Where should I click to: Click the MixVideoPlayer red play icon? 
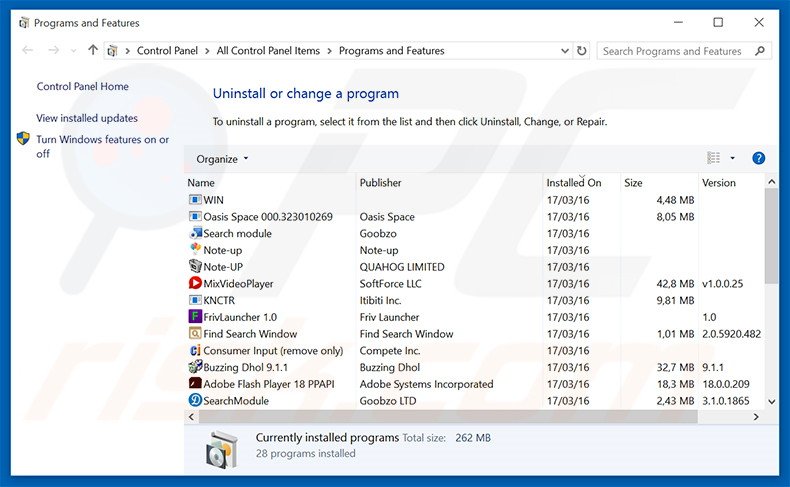tap(195, 283)
